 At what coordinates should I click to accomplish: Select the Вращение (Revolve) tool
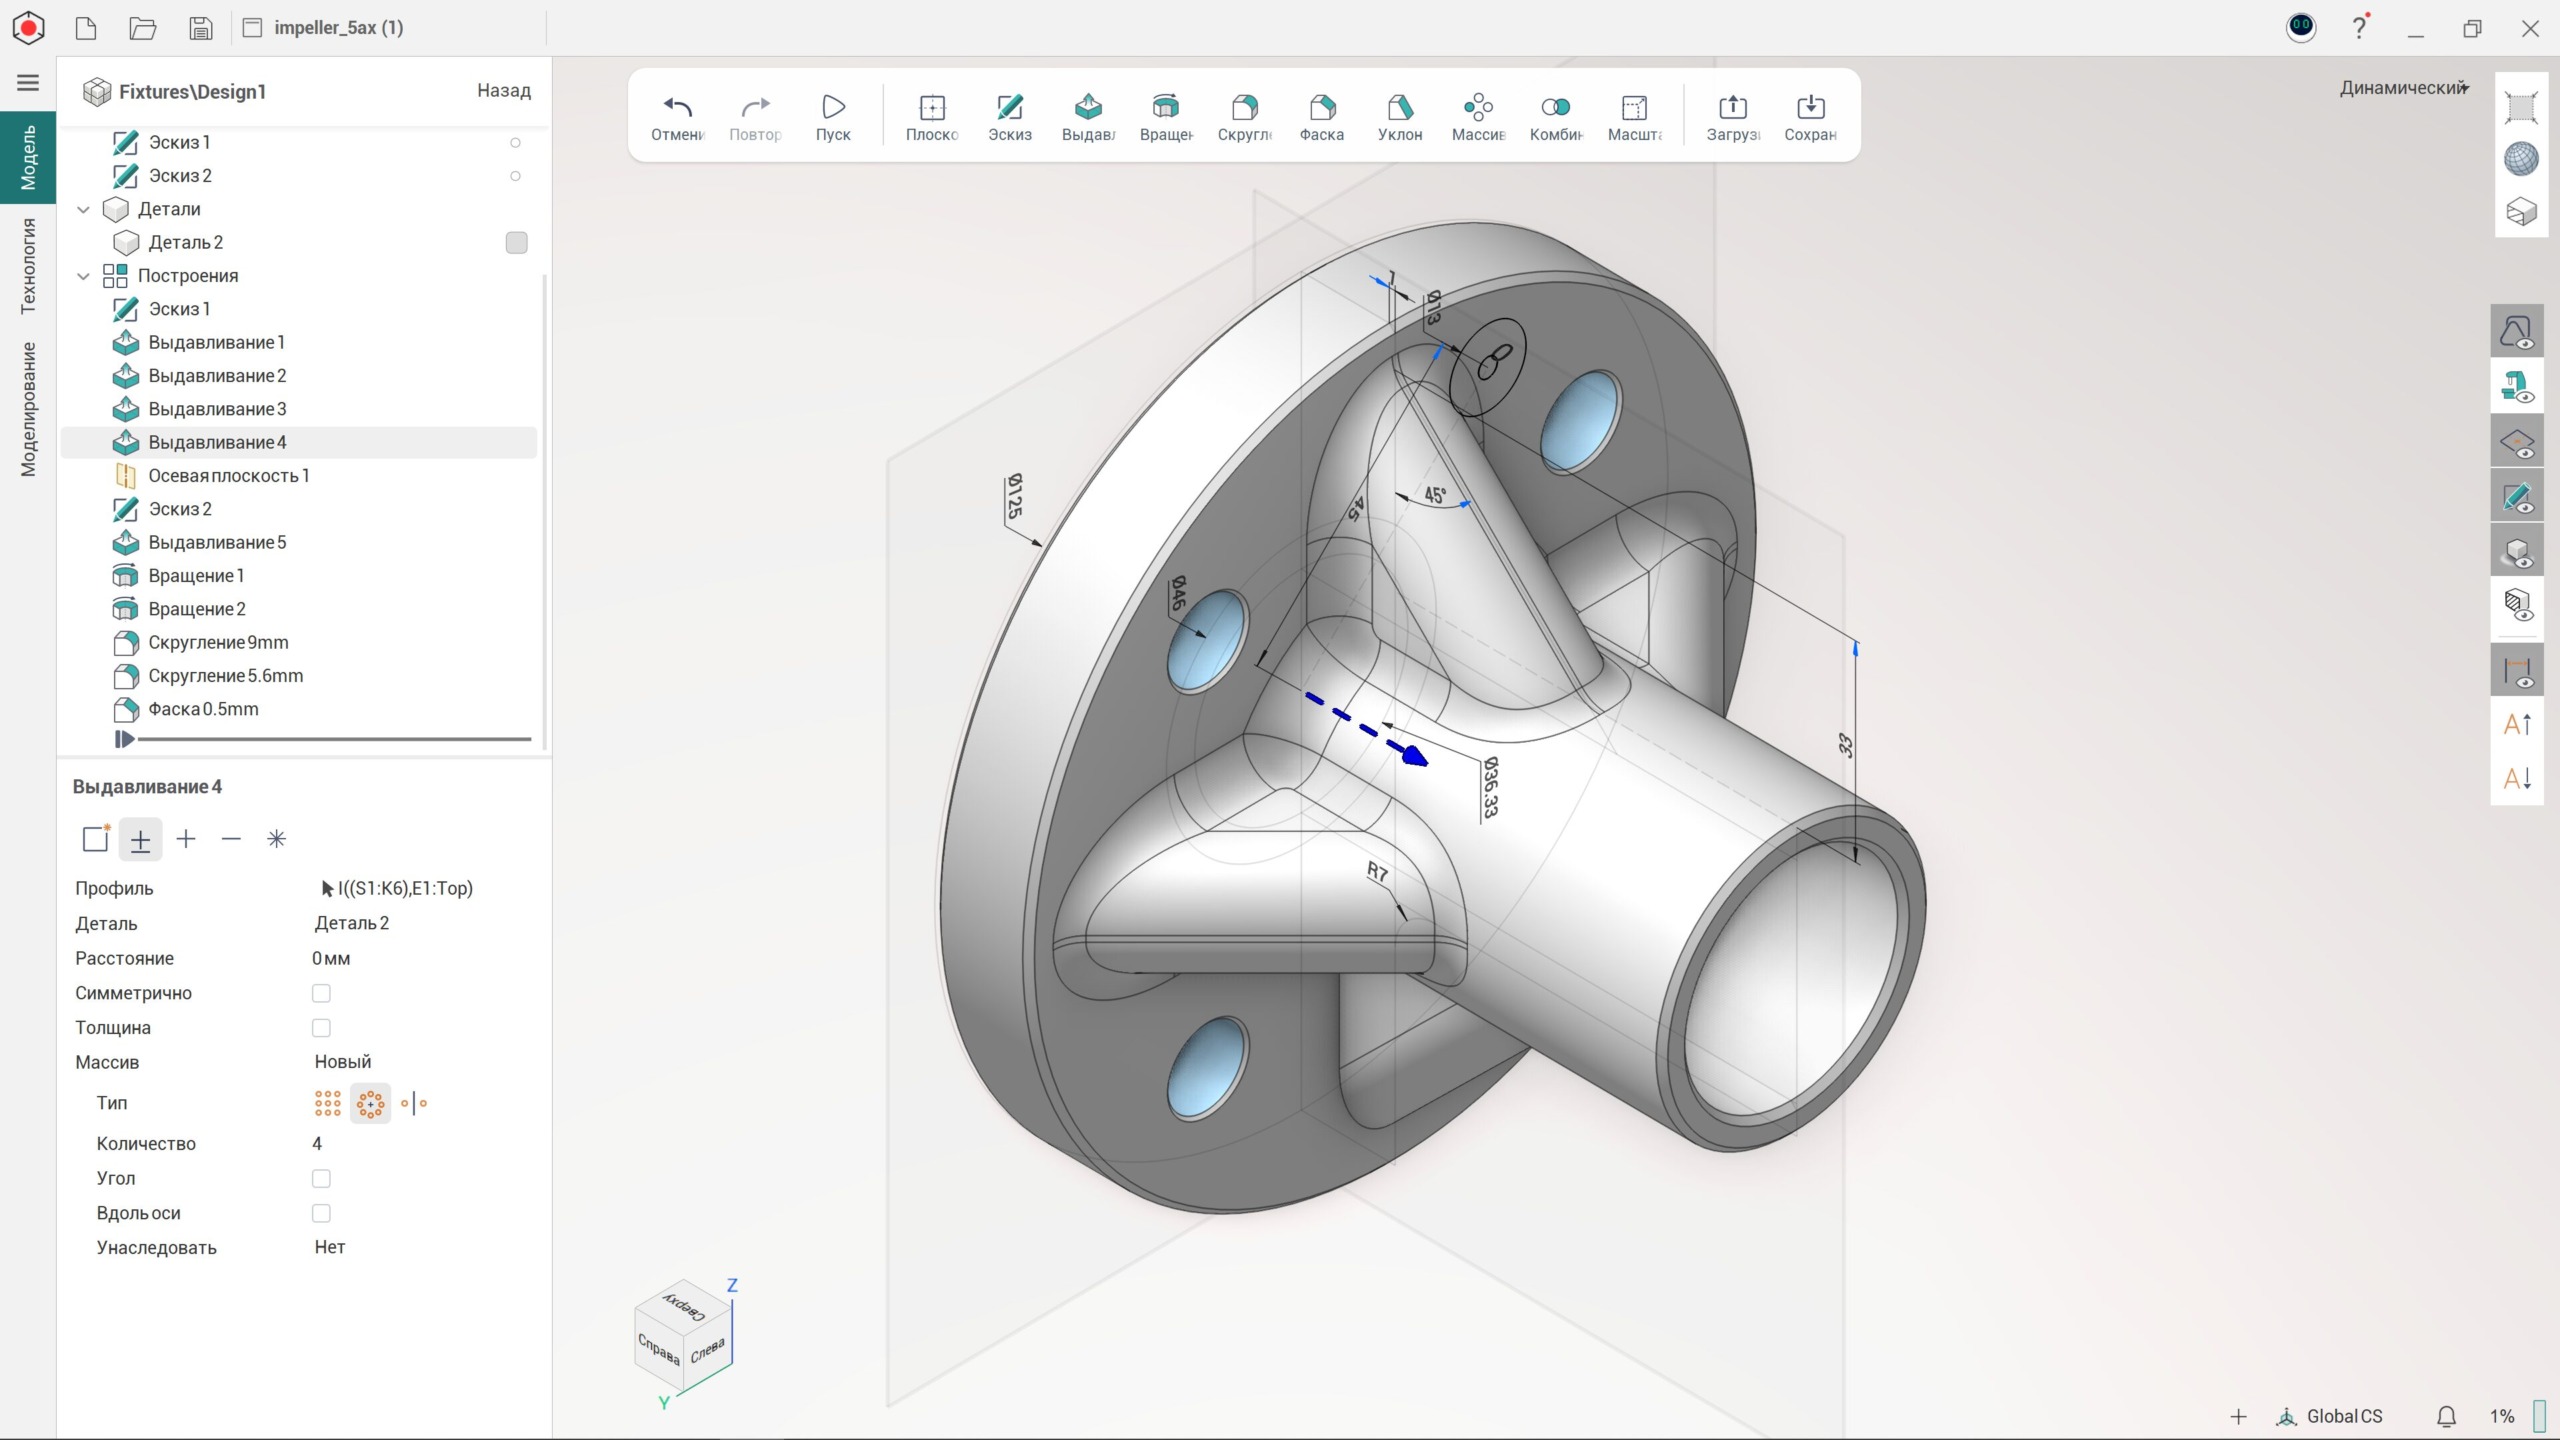click(1166, 108)
